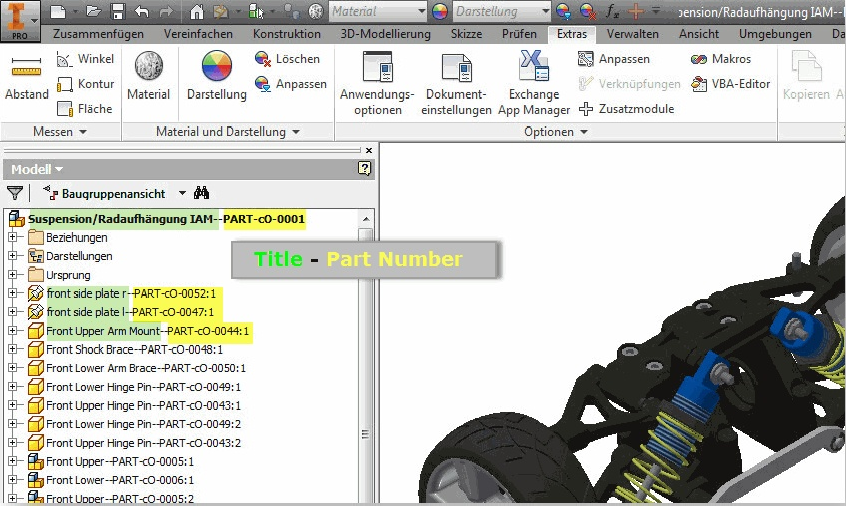The height and width of the screenshot is (506, 846).
Task: Switch to the Skizze ribbon tab
Action: pyautogui.click(x=466, y=34)
